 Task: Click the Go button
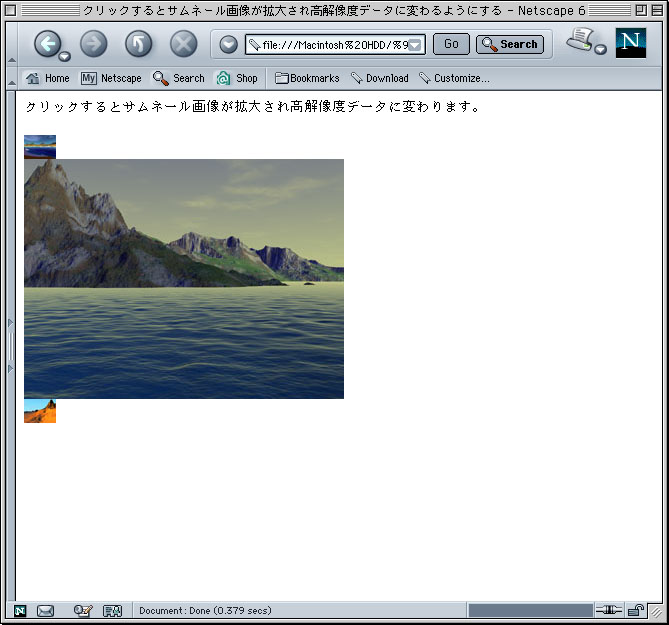451,44
